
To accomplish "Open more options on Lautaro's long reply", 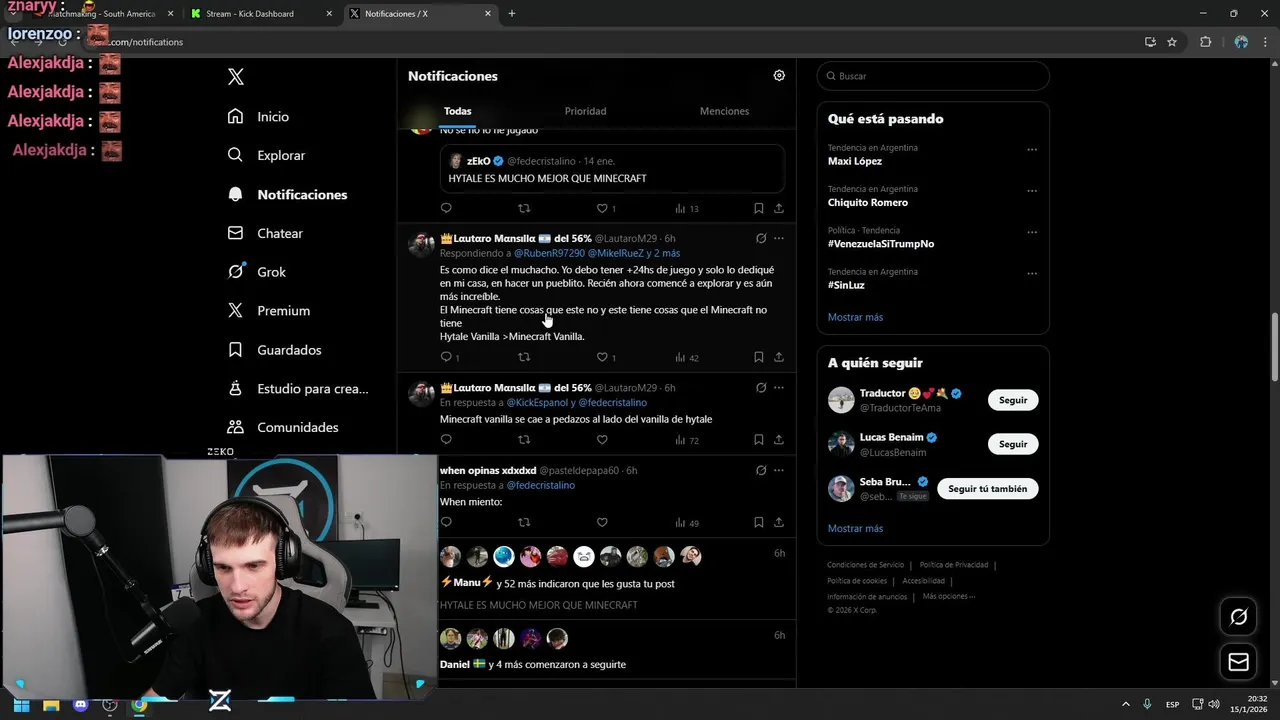I will pos(779,238).
